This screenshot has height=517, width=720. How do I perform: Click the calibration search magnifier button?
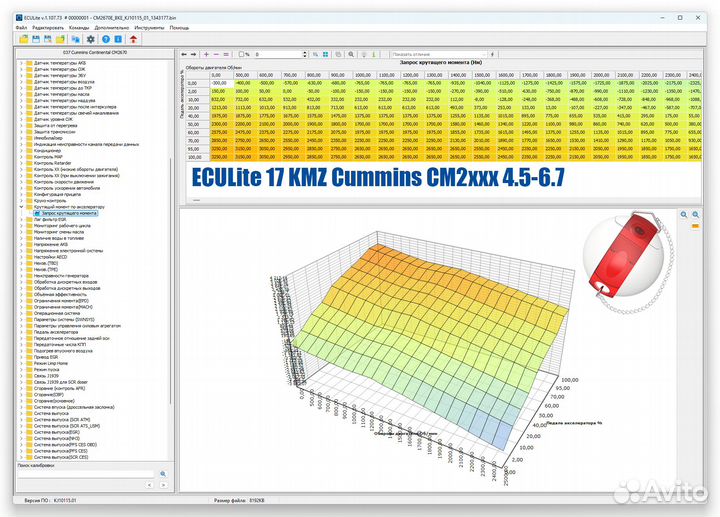(x=163, y=474)
